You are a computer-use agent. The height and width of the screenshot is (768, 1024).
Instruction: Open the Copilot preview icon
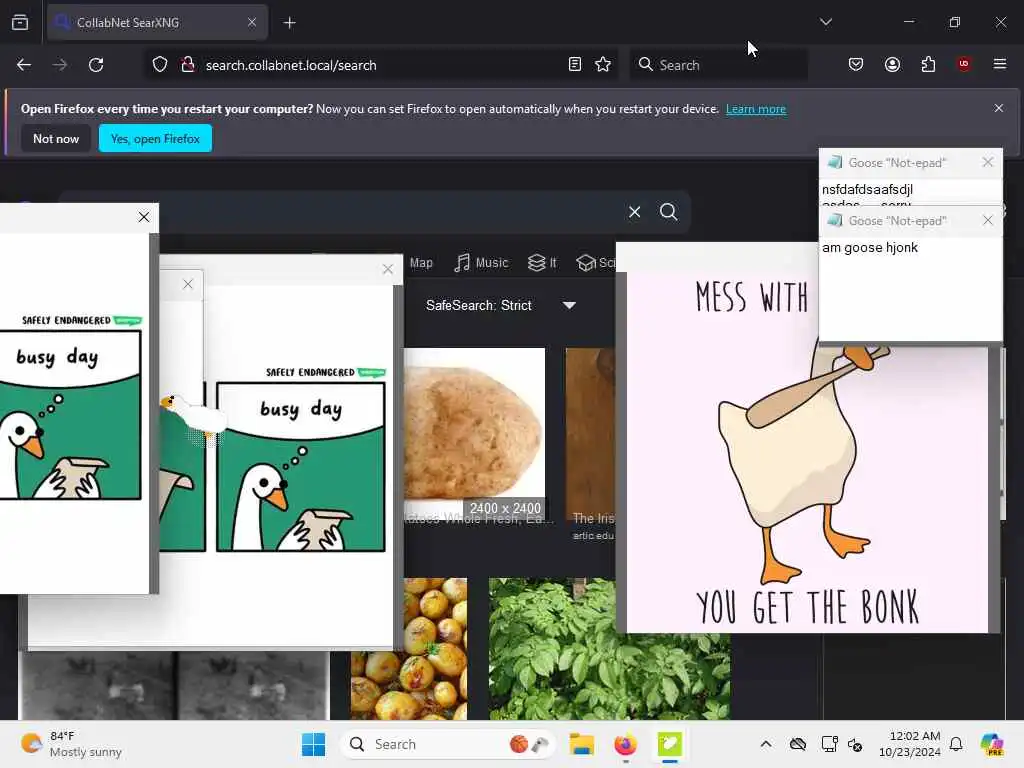tap(992, 744)
